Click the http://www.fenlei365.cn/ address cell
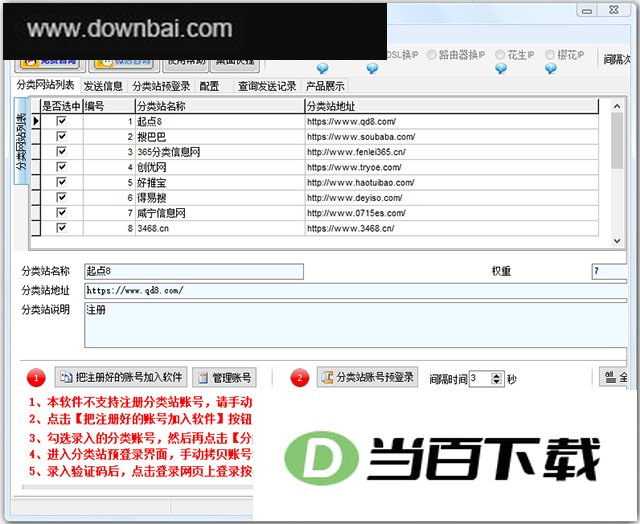The image size is (640, 524). pyautogui.click(x=452, y=152)
